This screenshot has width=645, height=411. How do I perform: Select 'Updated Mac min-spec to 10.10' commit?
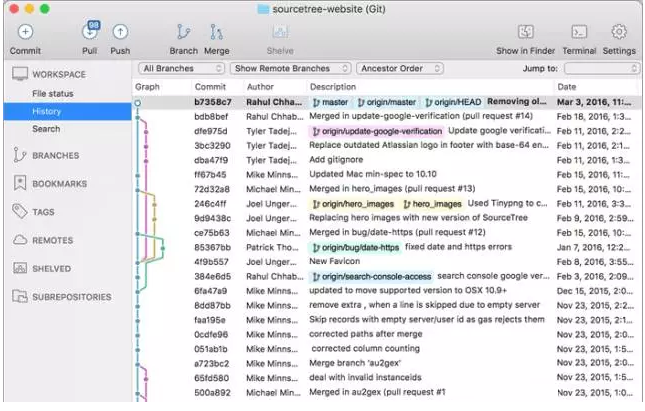point(386,174)
